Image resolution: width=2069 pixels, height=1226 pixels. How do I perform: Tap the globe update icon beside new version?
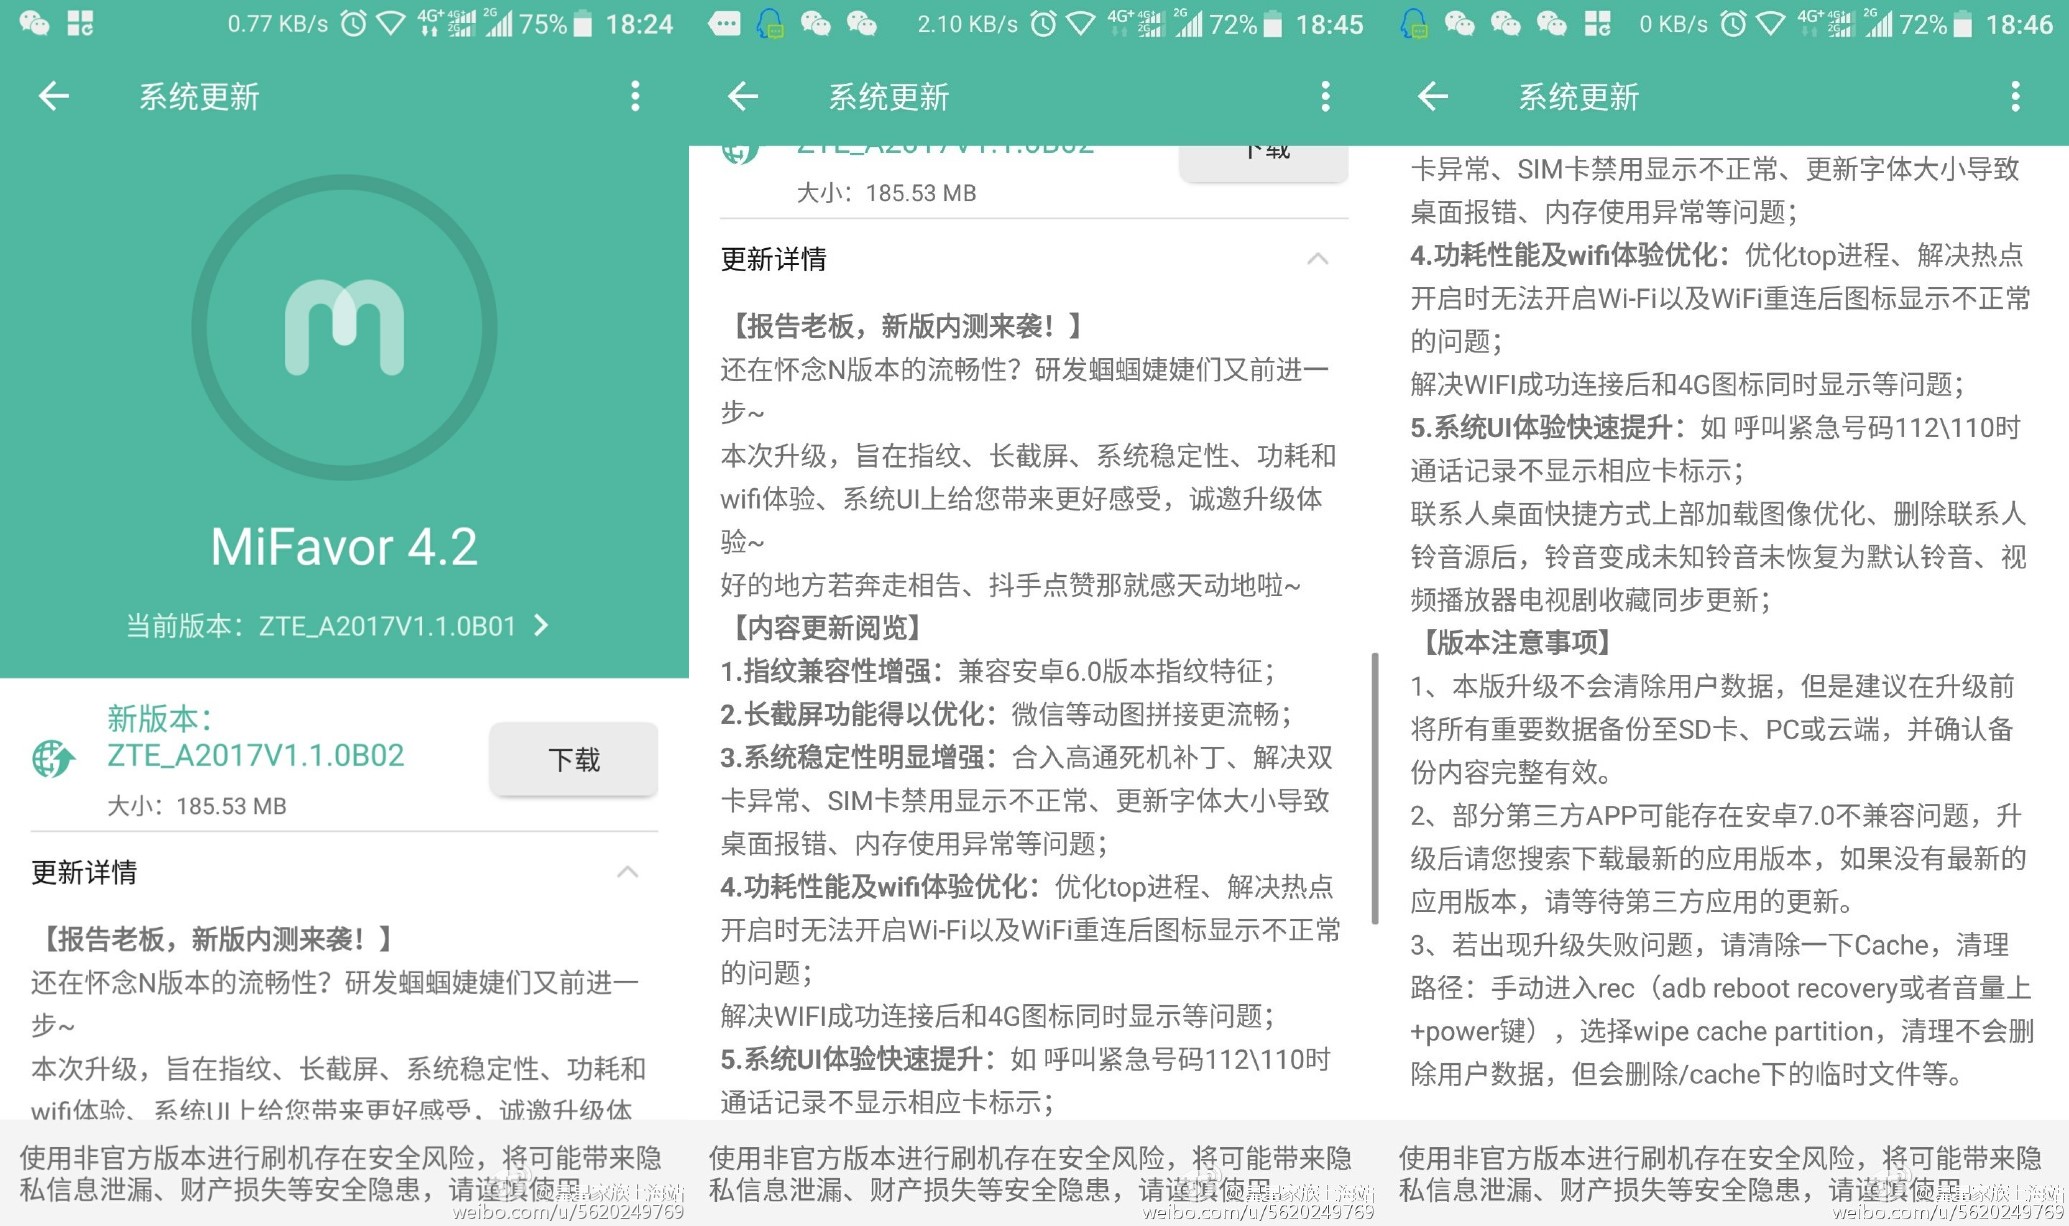(53, 759)
